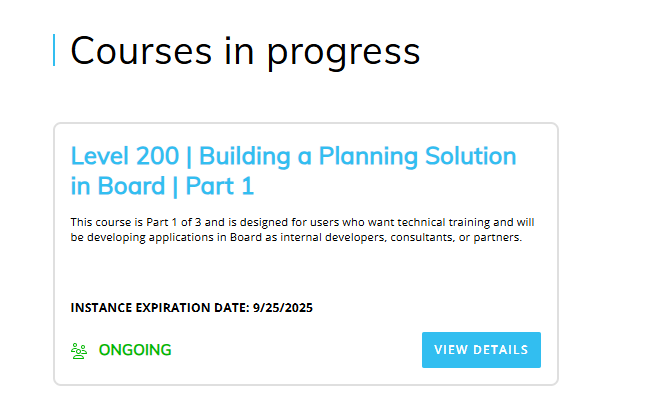Open details with VIEW DETAILS button
The height and width of the screenshot is (403, 662).
[481, 350]
